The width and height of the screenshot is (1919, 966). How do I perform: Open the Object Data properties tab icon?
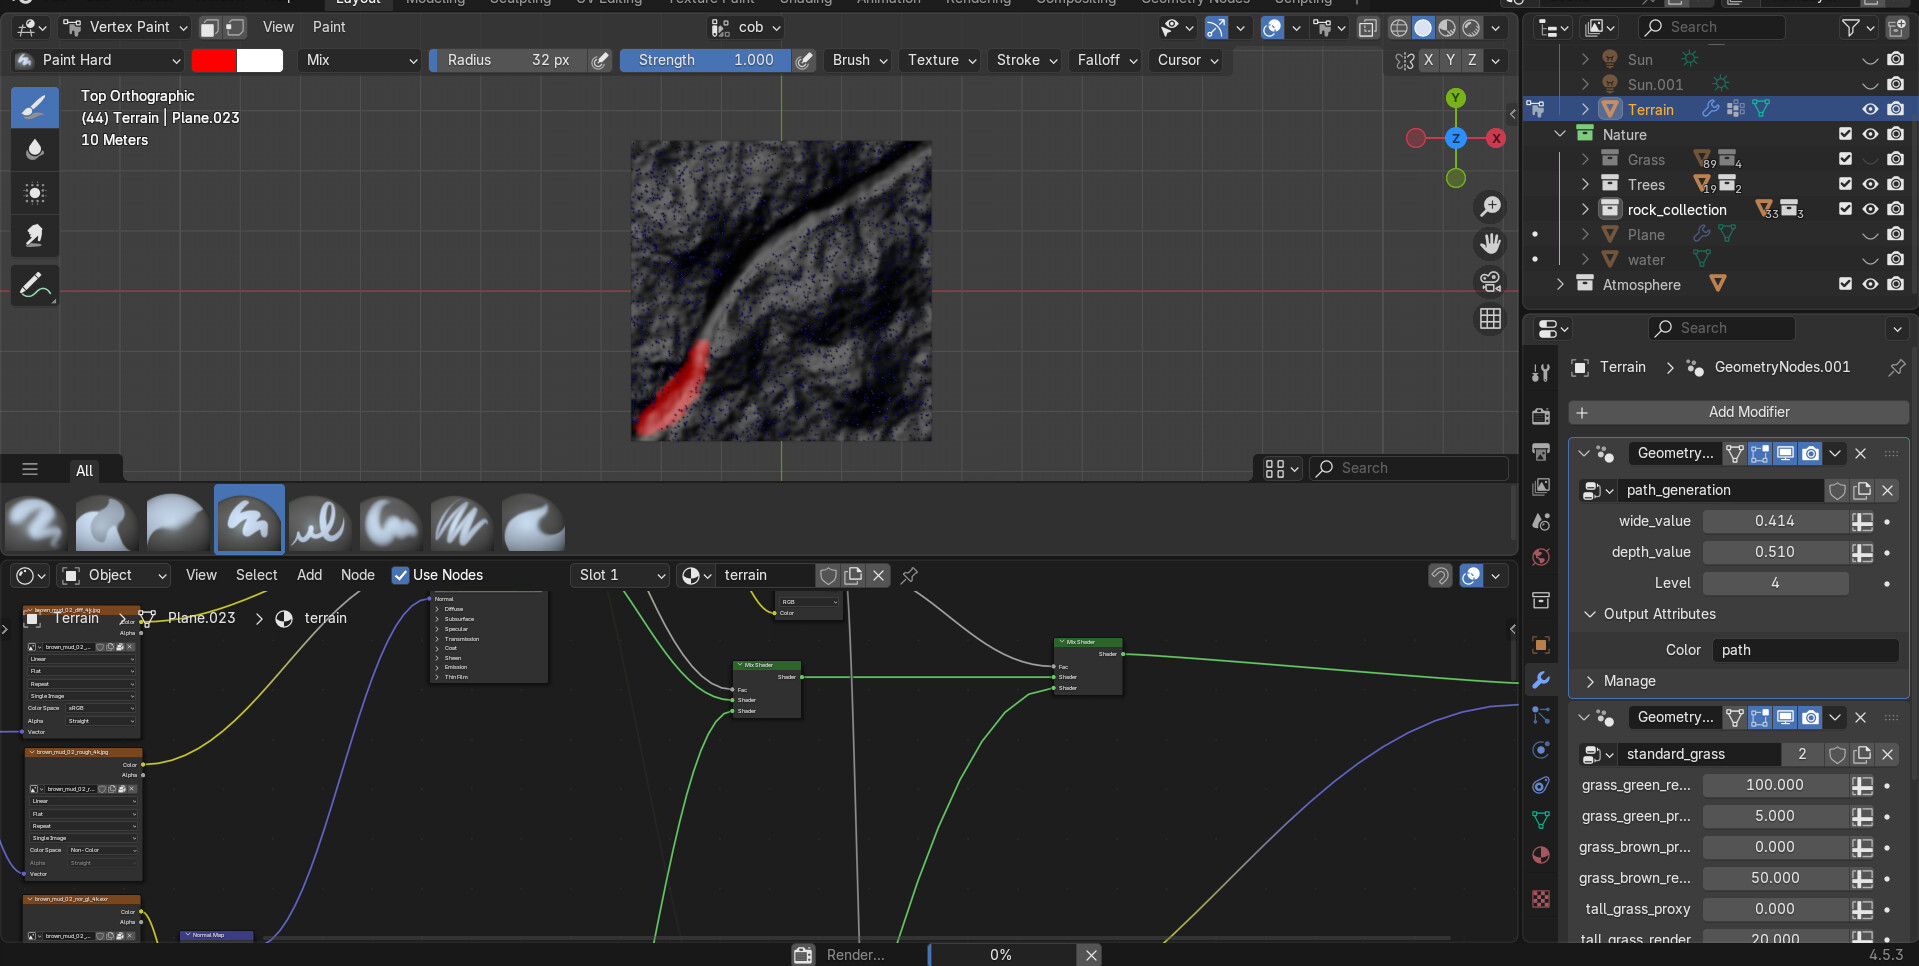pos(1541,820)
